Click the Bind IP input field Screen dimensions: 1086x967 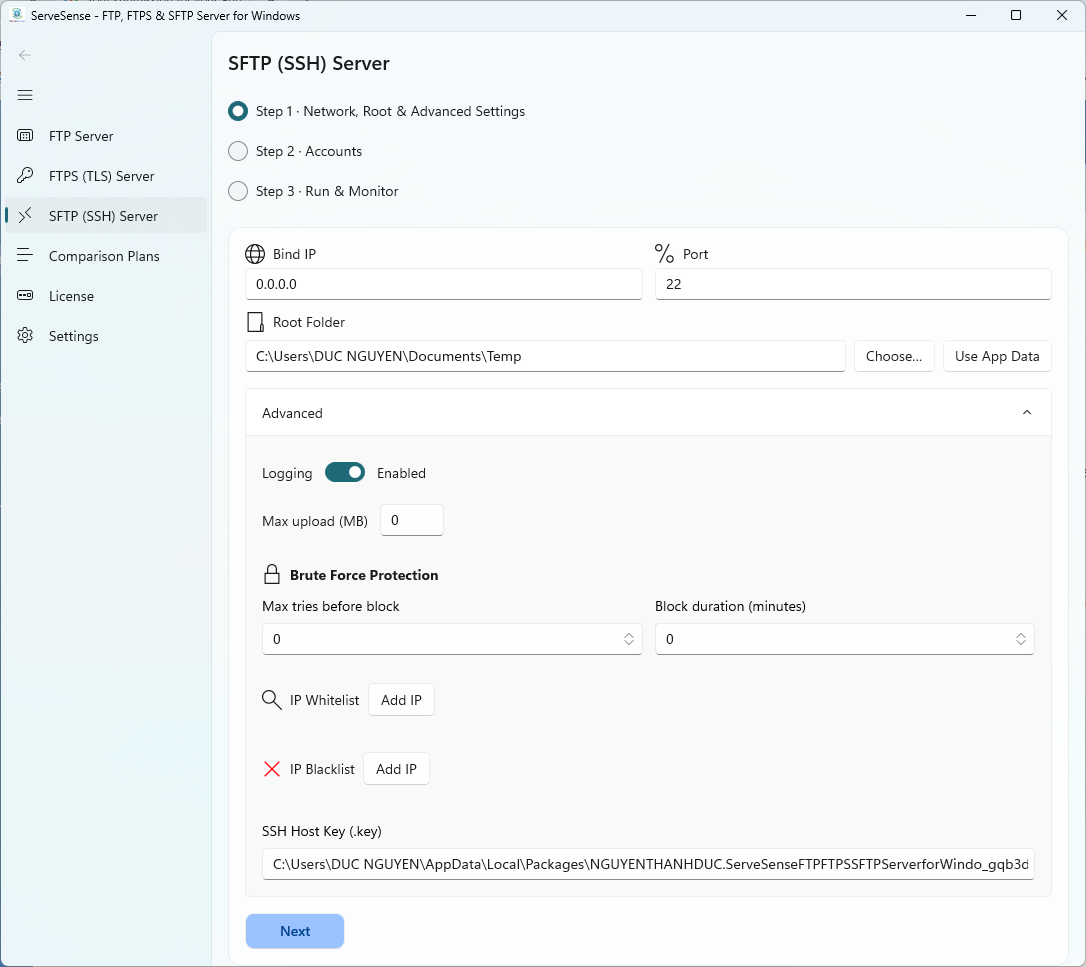pyautogui.click(x=444, y=284)
